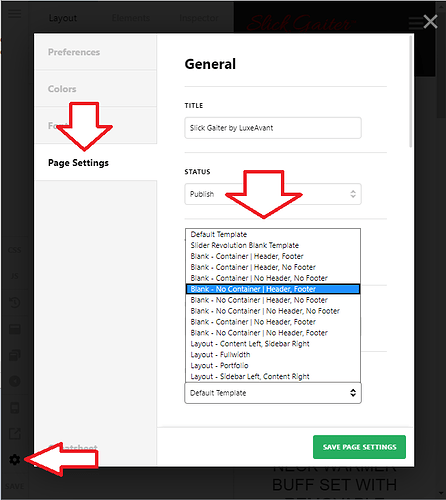
Task: Open settings via the gear icon
Action: [x=15, y=460]
